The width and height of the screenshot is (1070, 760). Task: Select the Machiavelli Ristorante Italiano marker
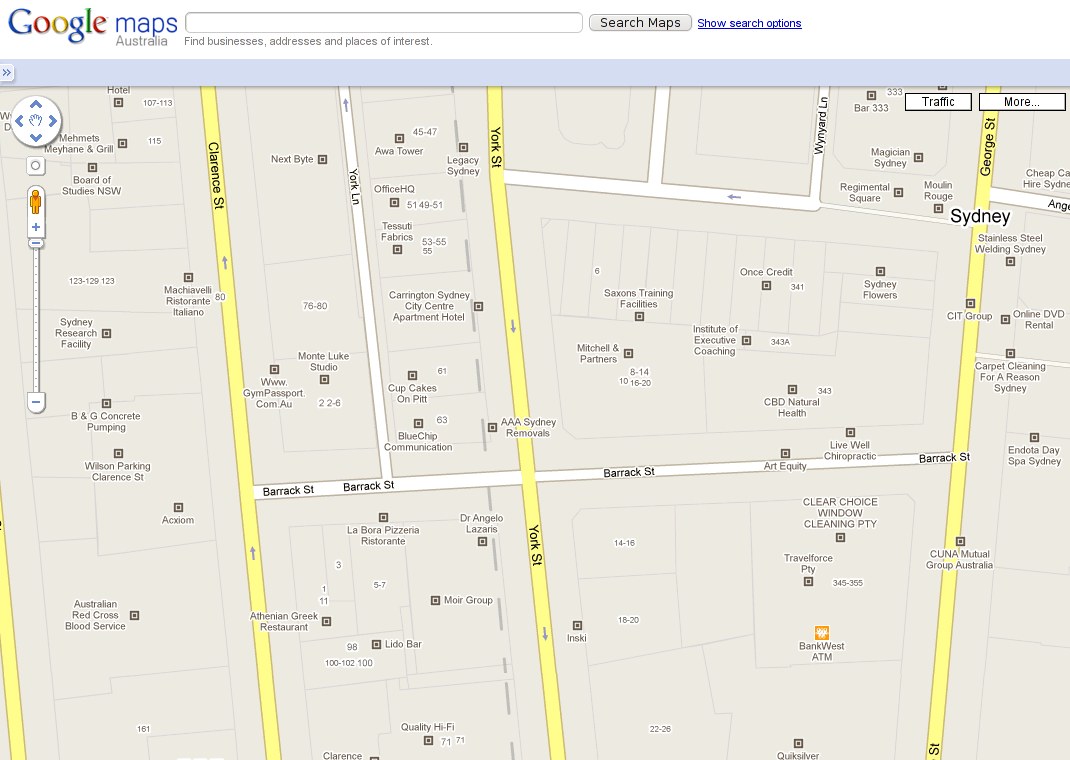click(188, 278)
